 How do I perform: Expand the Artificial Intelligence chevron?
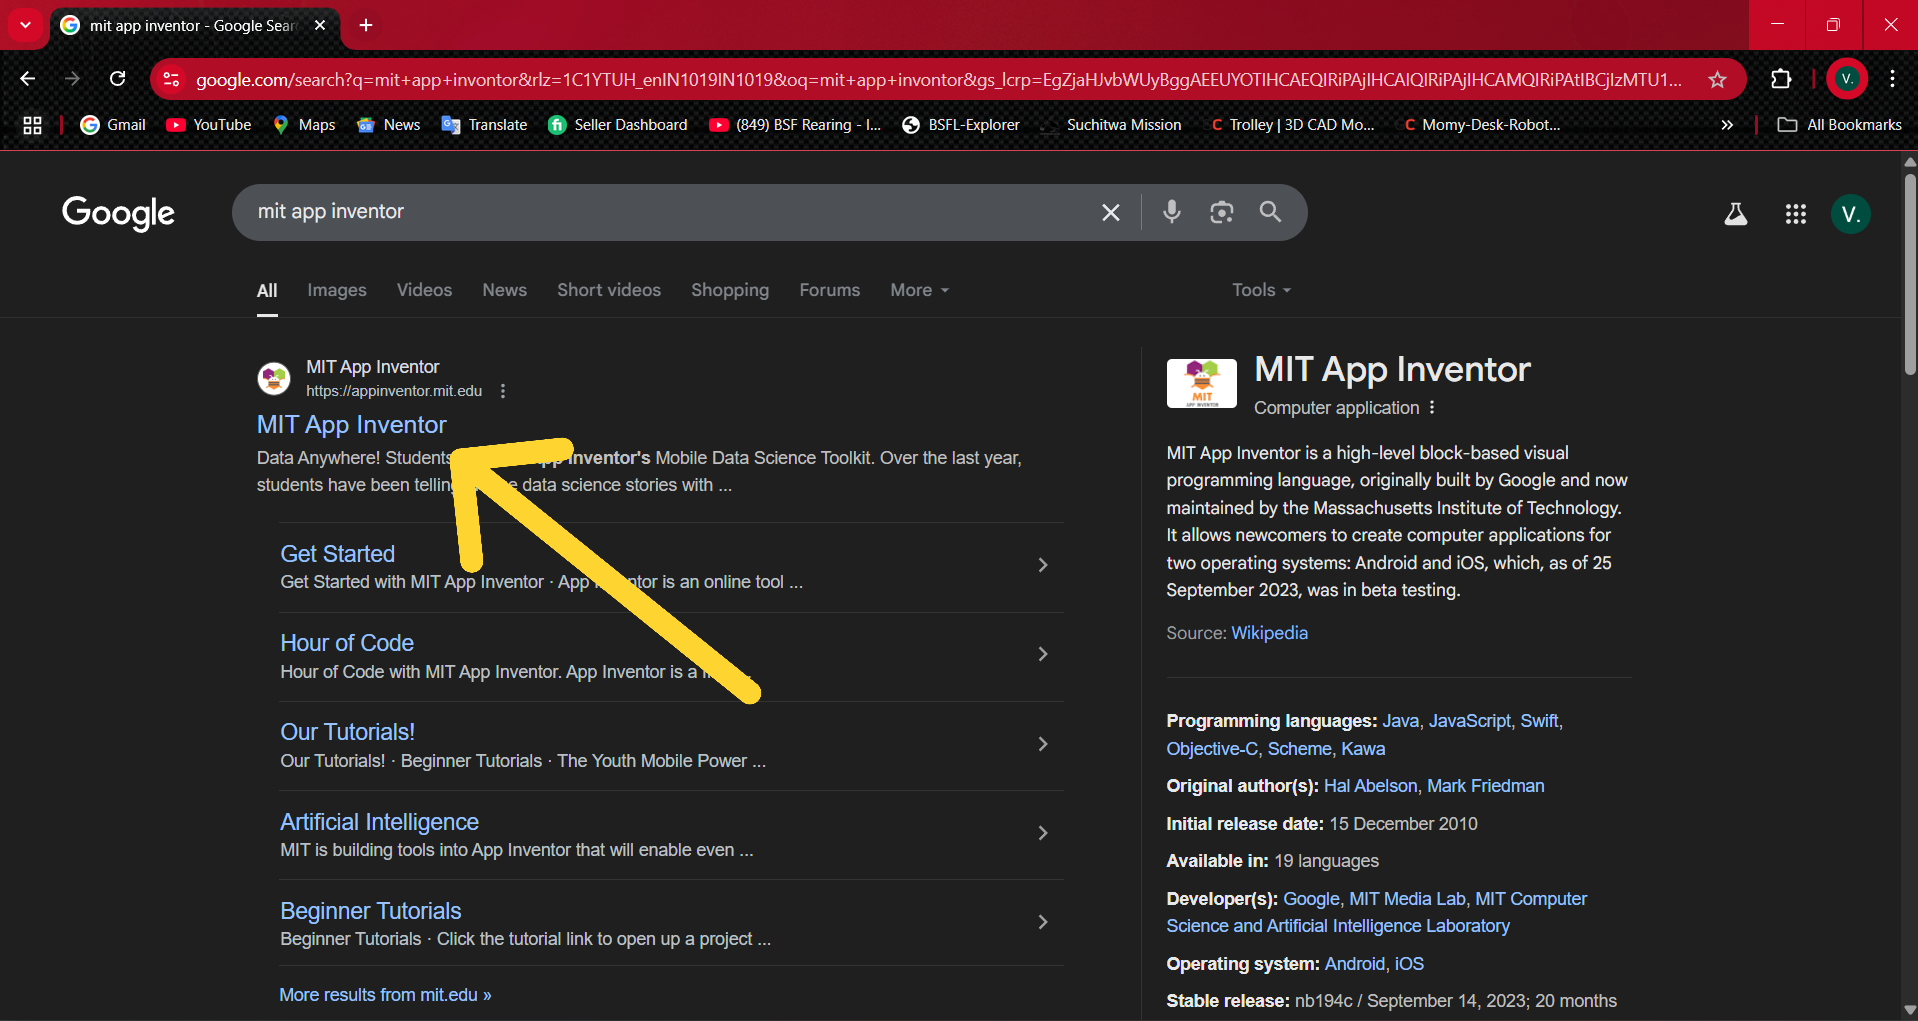(1042, 833)
